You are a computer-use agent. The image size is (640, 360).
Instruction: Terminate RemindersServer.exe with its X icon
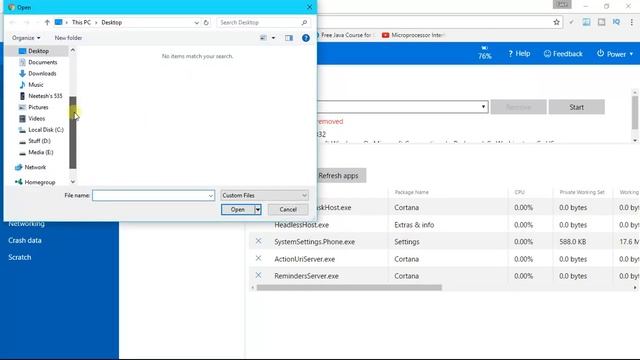[258, 276]
